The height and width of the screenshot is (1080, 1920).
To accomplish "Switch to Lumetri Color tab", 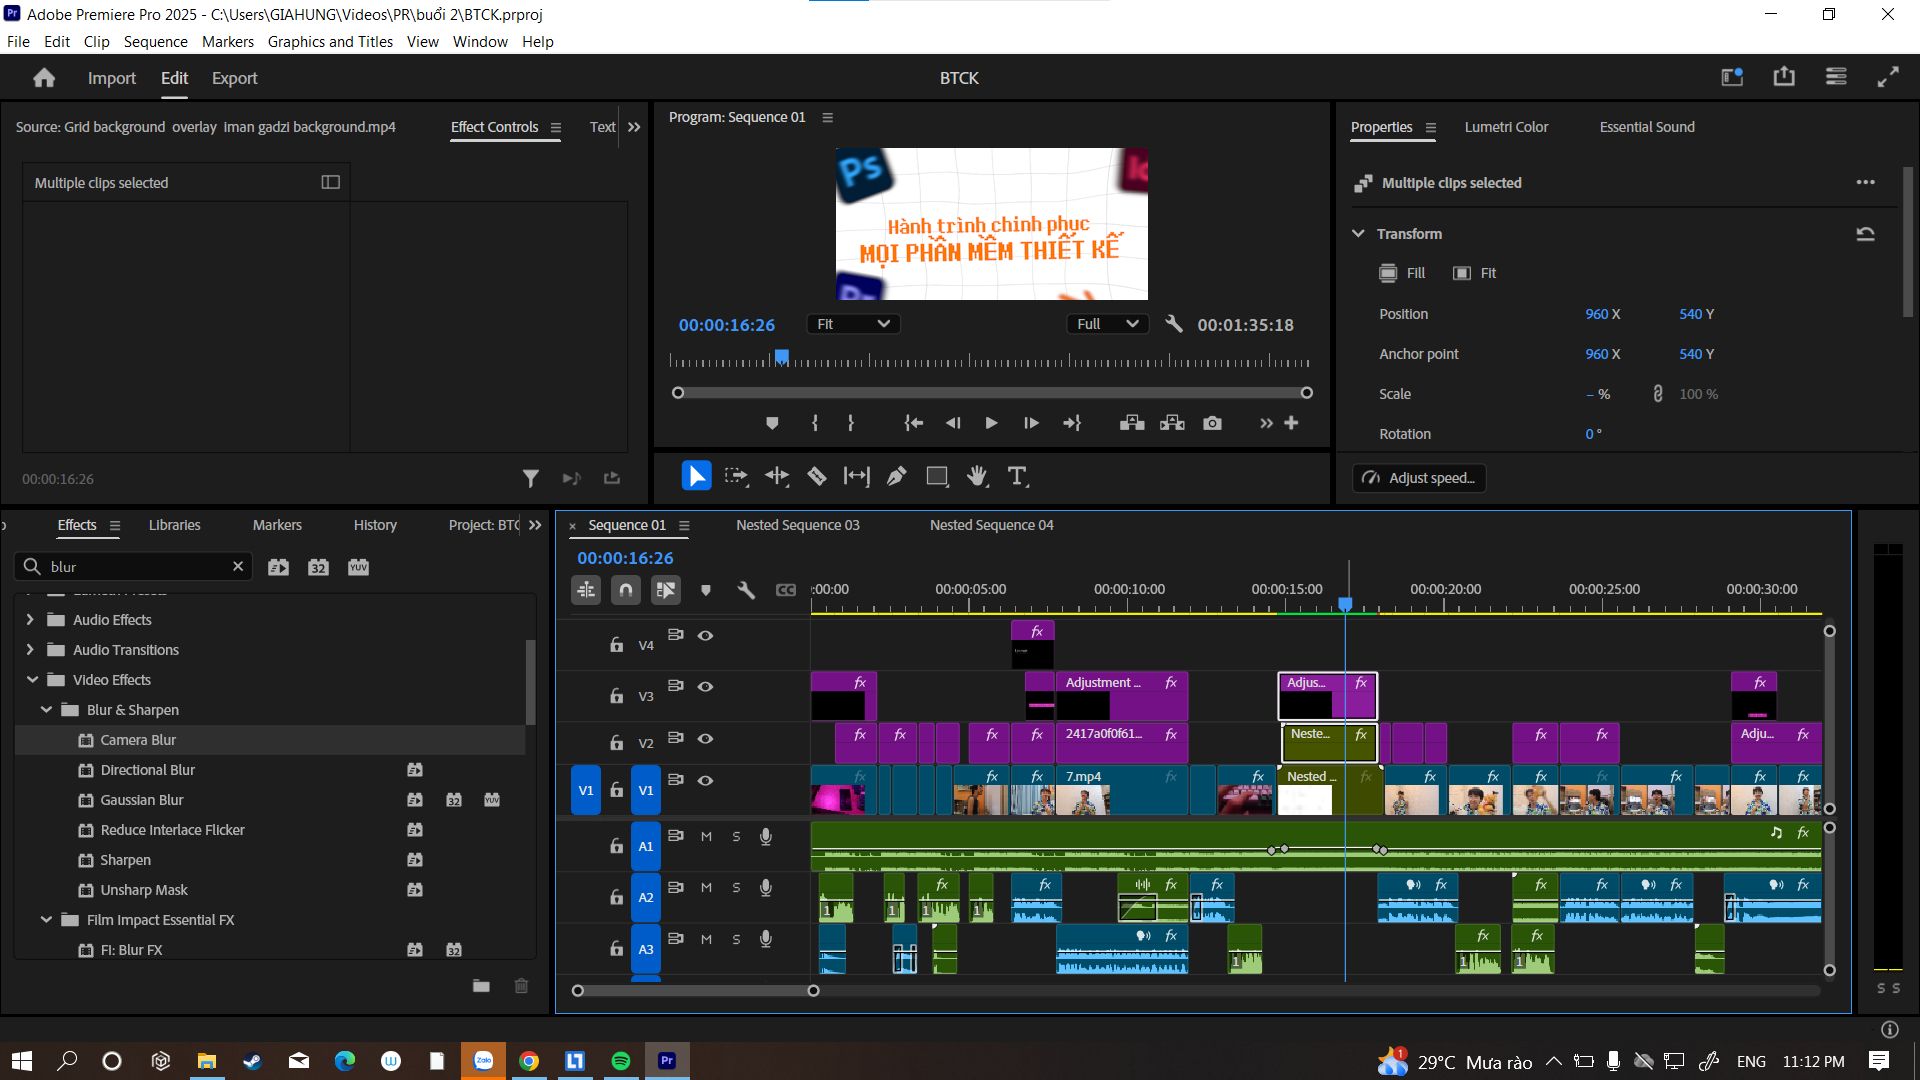I will point(1506,127).
